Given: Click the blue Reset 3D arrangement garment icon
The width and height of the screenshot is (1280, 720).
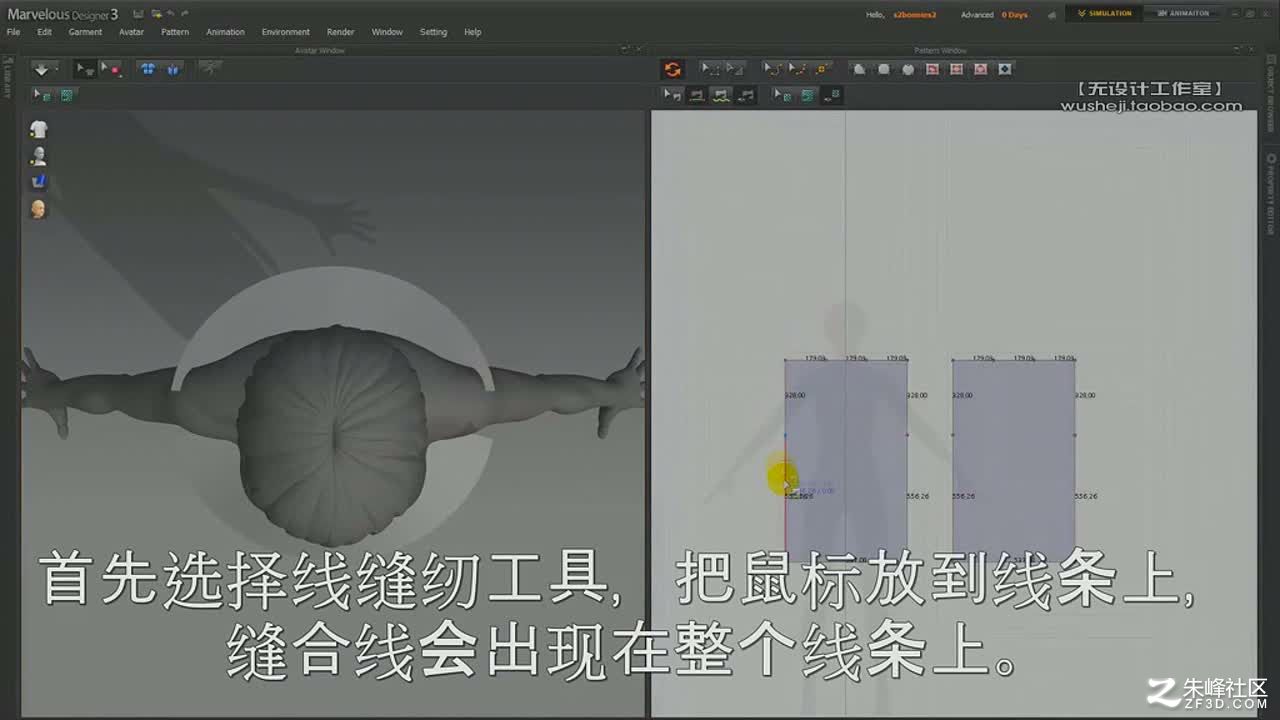Looking at the screenshot, I should click(173, 69).
